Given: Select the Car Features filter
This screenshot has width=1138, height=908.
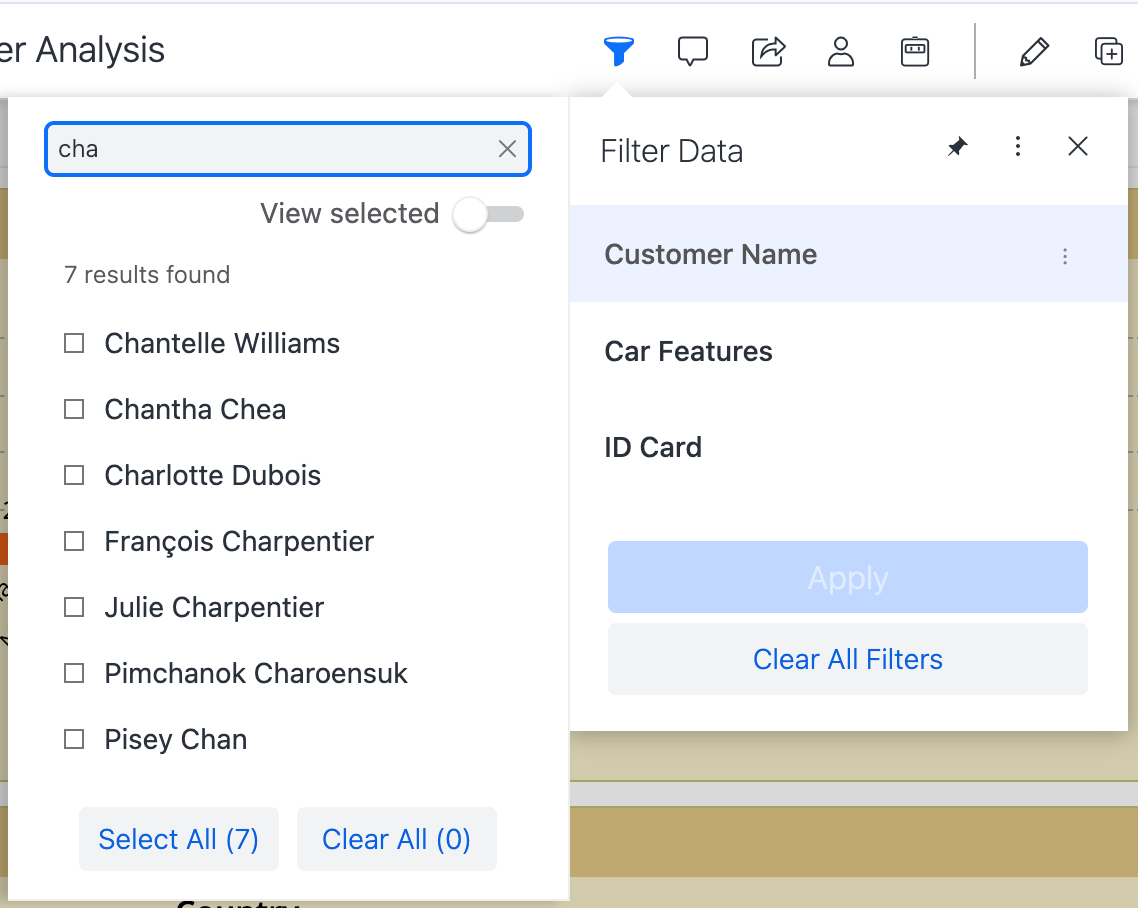Looking at the screenshot, I should pos(688,352).
